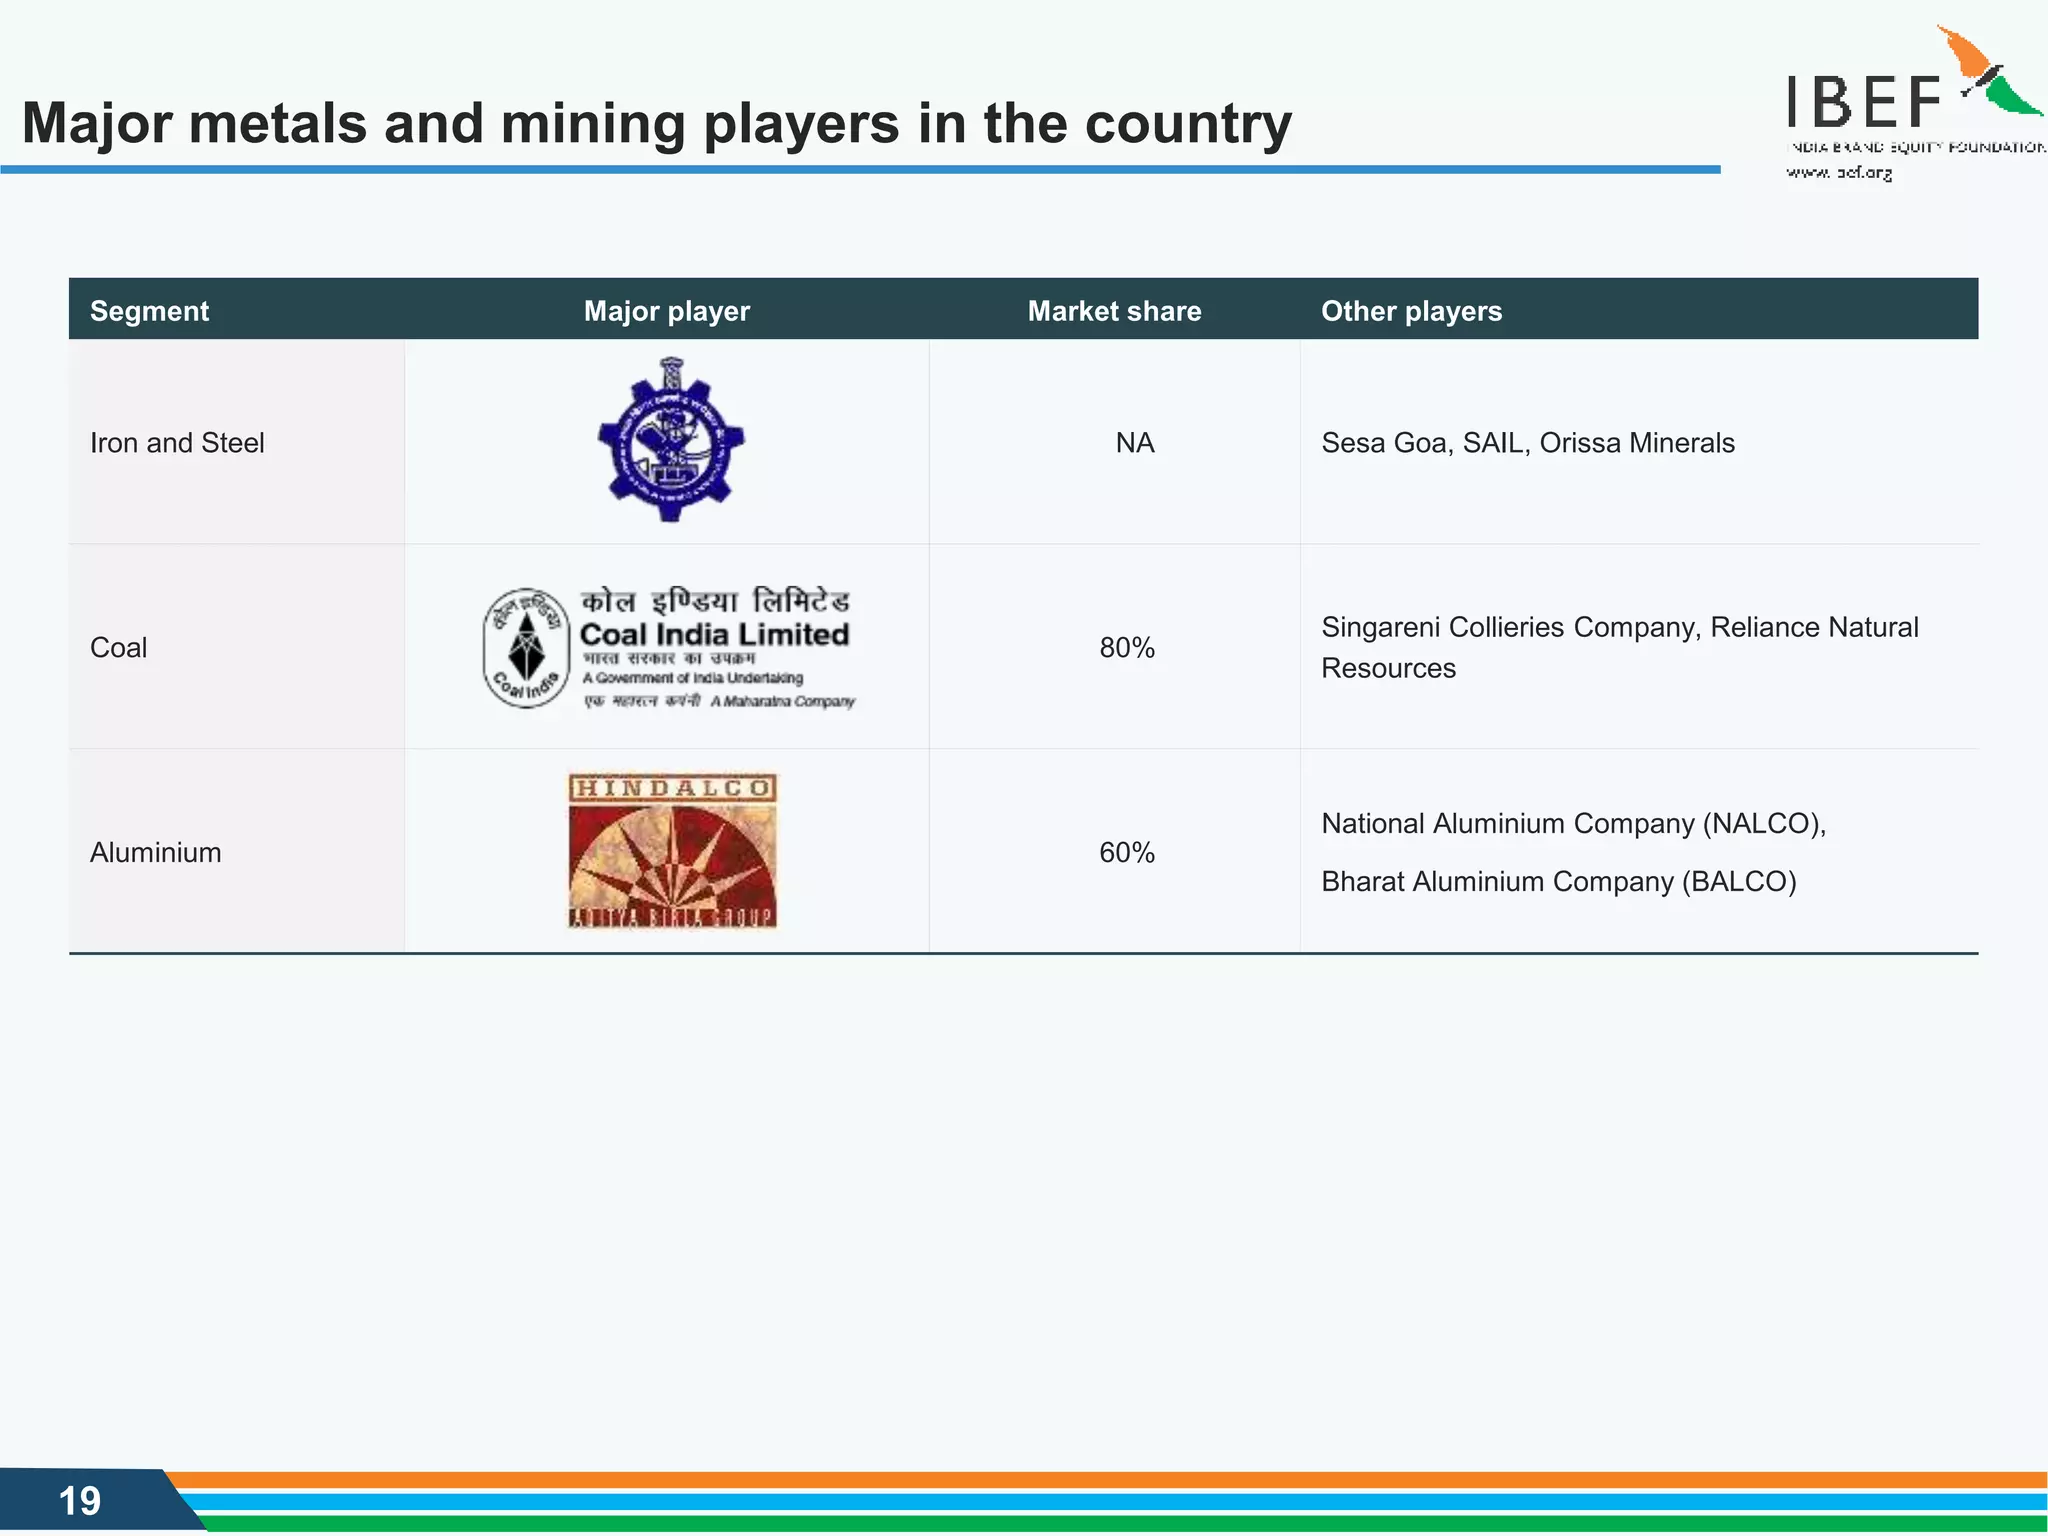The height and width of the screenshot is (1536, 2048).
Task: Click the 60% market share value
Action: coord(1127,853)
